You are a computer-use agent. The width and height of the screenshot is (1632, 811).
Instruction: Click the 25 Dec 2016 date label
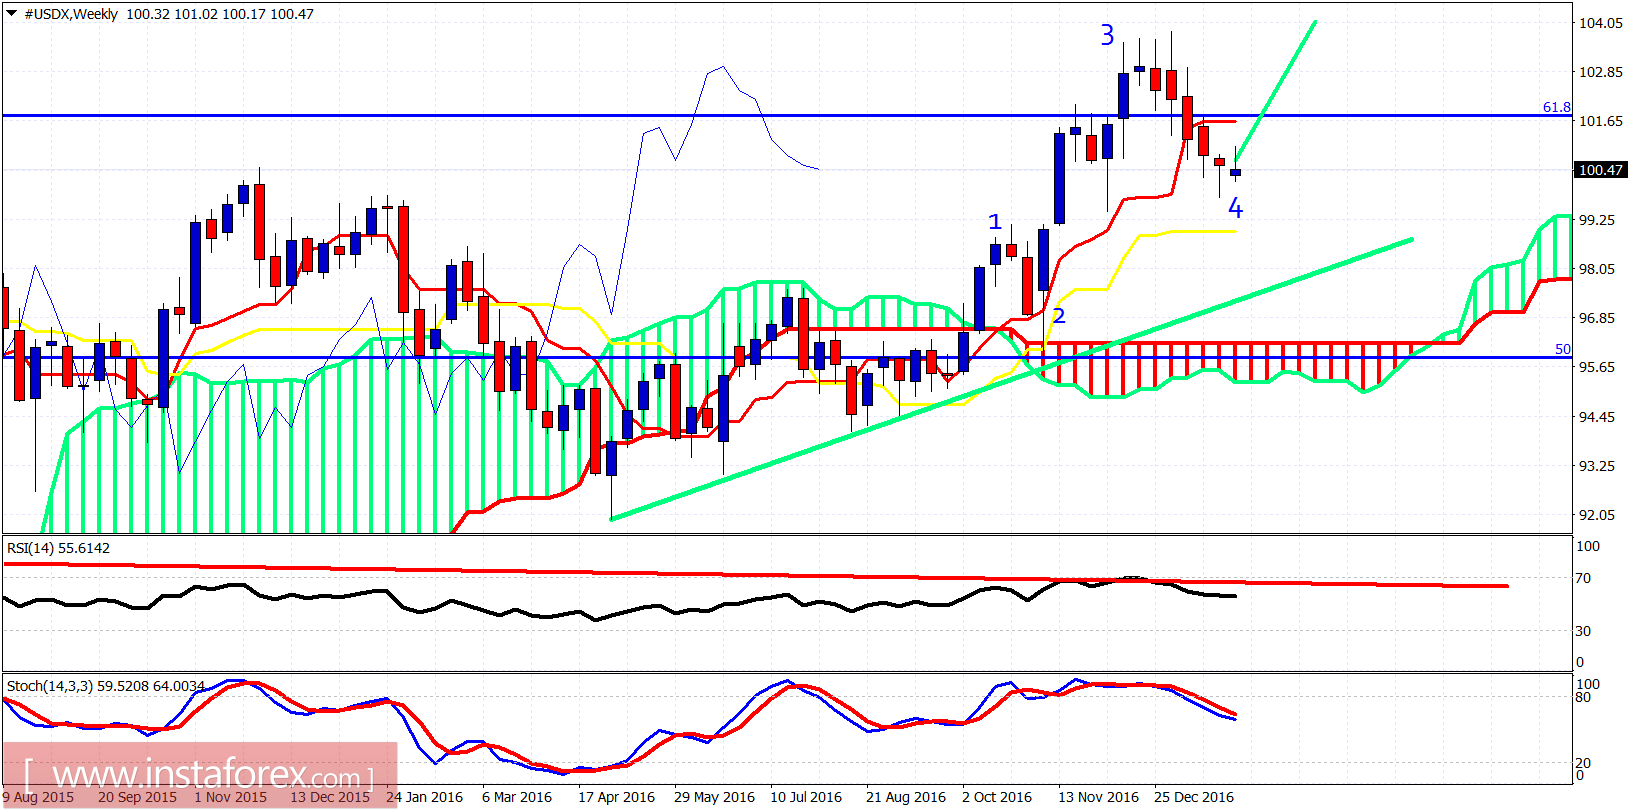[x=1194, y=797]
